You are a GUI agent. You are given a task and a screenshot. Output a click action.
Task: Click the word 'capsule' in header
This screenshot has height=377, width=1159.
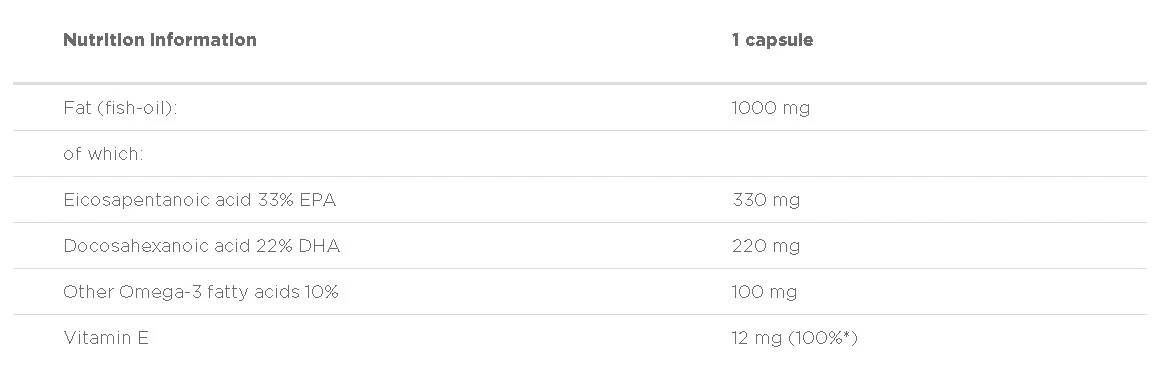tap(779, 41)
